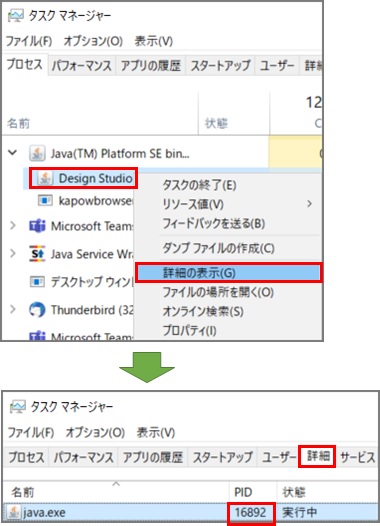This screenshot has height=526, width=380.
Task: Sort by 名前 column in the process list
Action: 18,123
